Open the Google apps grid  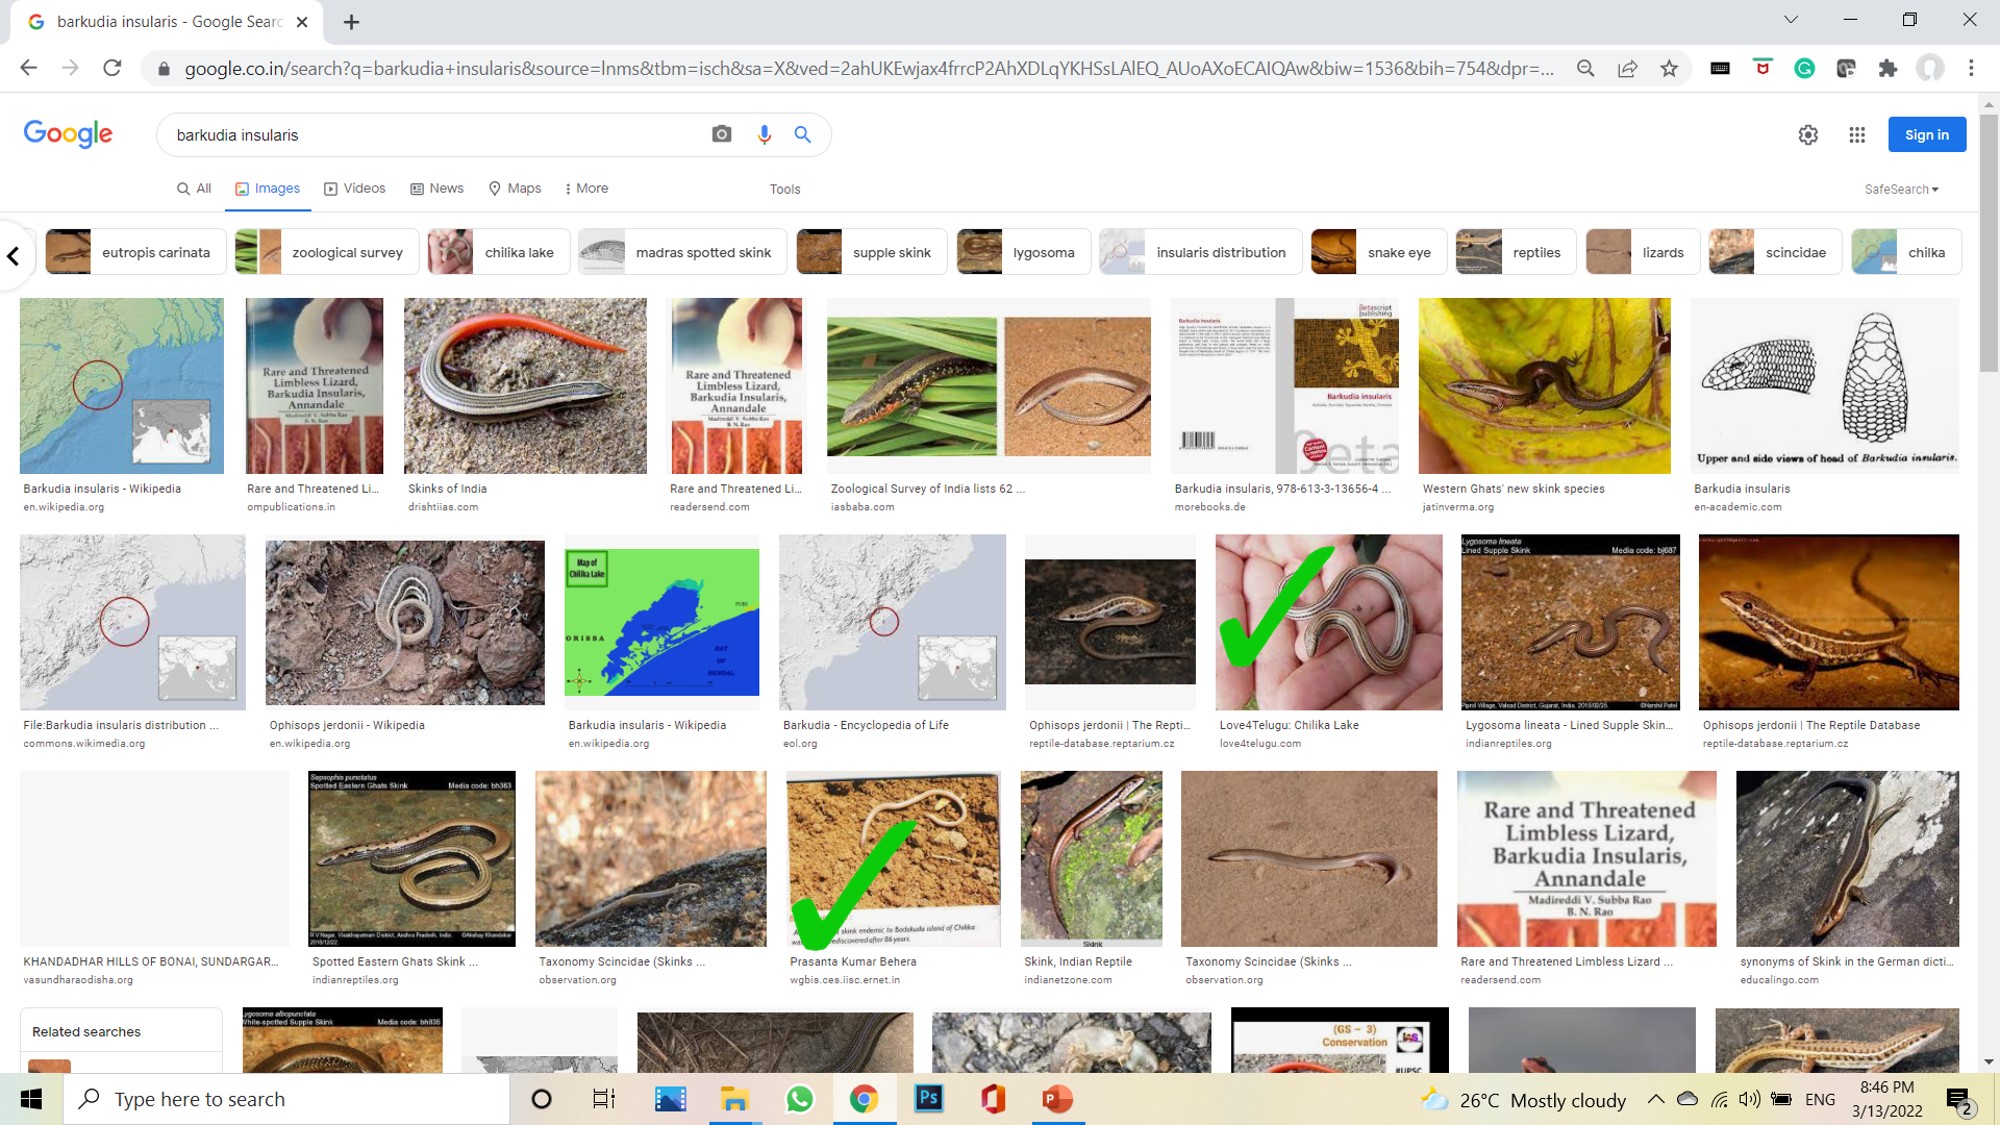1857,134
